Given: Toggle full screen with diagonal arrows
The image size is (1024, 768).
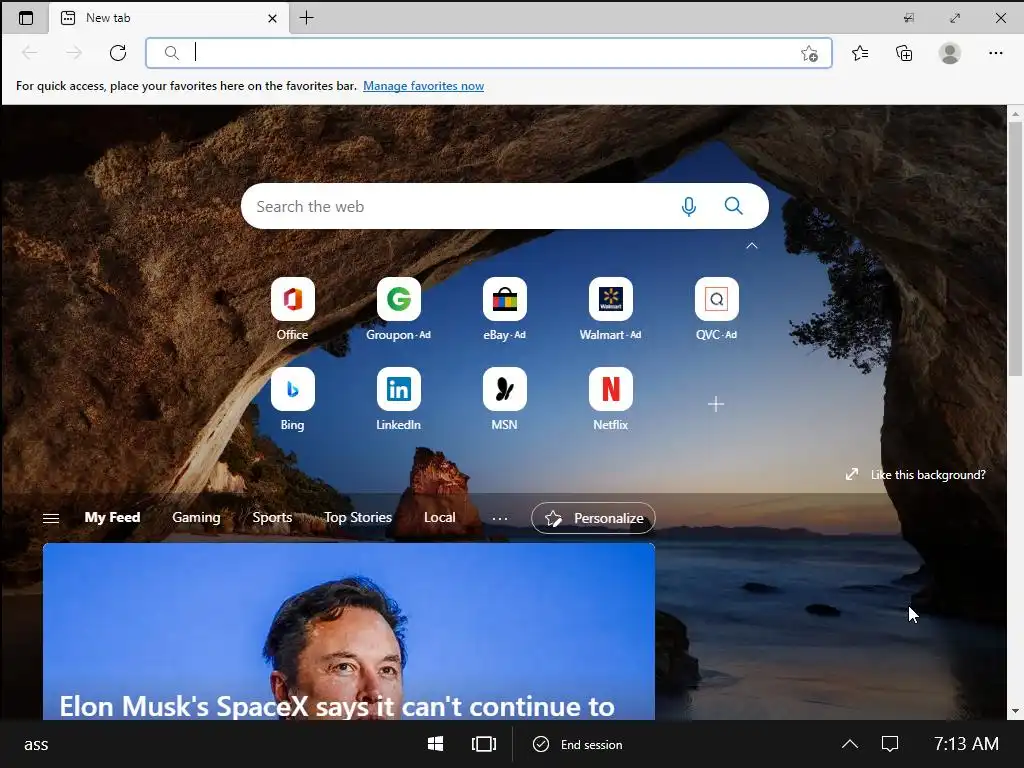Looking at the screenshot, I should [x=955, y=18].
